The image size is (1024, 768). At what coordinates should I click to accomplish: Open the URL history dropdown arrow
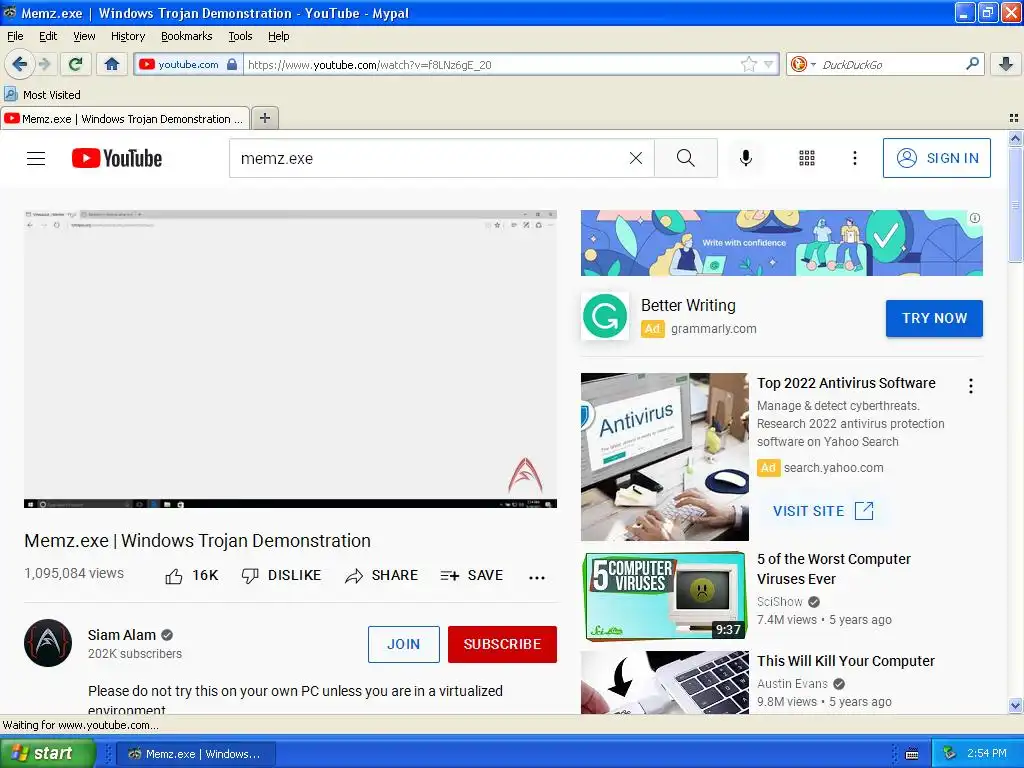[x=769, y=64]
